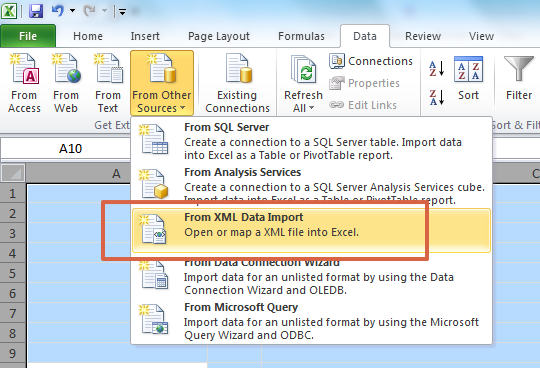Undo the last action
Viewport: 540px width, 368px height.
point(58,11)
